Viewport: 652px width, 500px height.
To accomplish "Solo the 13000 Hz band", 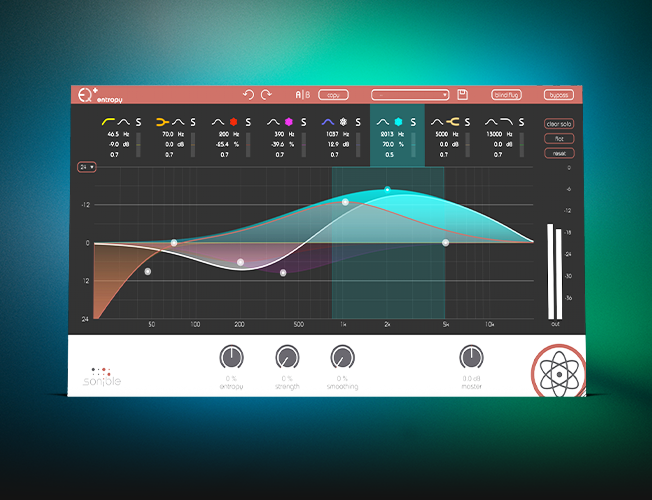I will click(x=521, y=122).
